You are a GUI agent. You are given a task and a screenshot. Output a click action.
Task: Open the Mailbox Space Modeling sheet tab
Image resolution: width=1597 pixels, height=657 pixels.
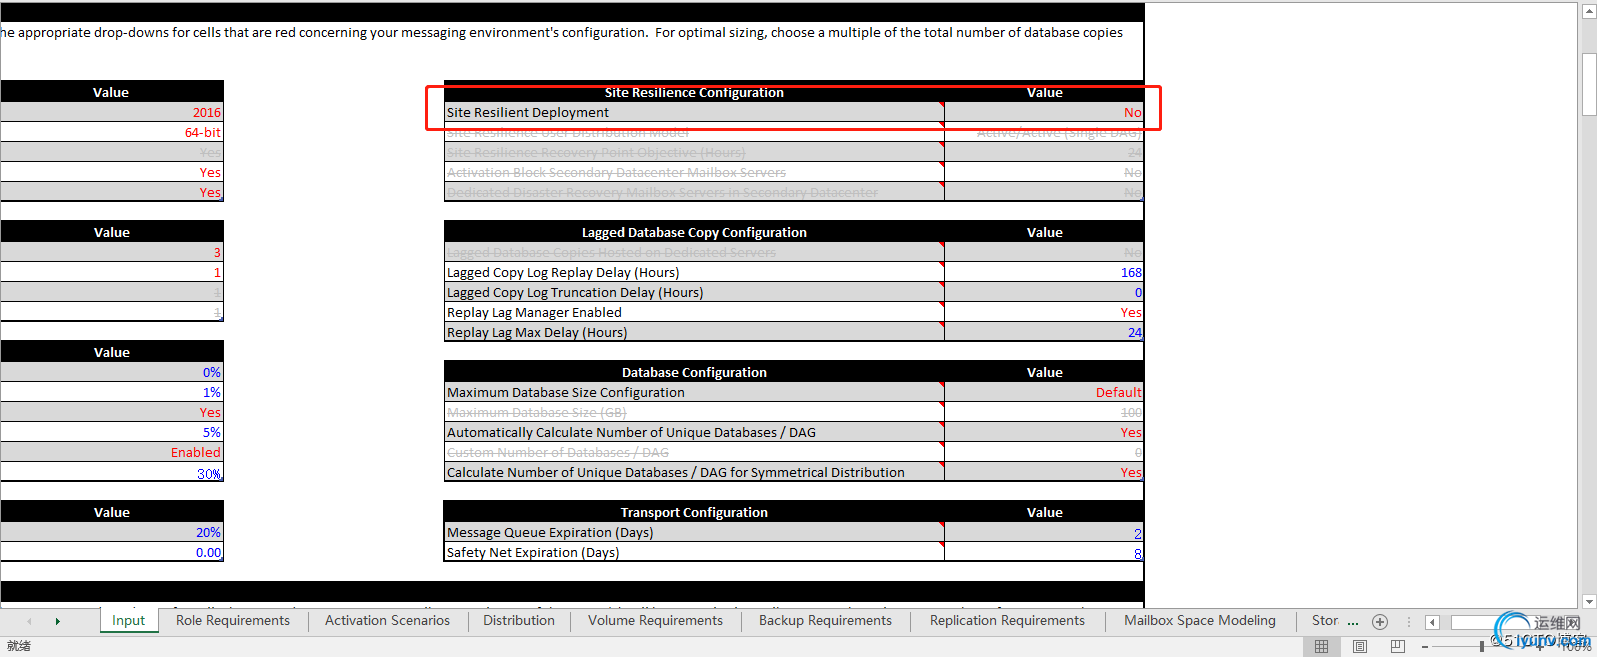[x=1200, y=621]
